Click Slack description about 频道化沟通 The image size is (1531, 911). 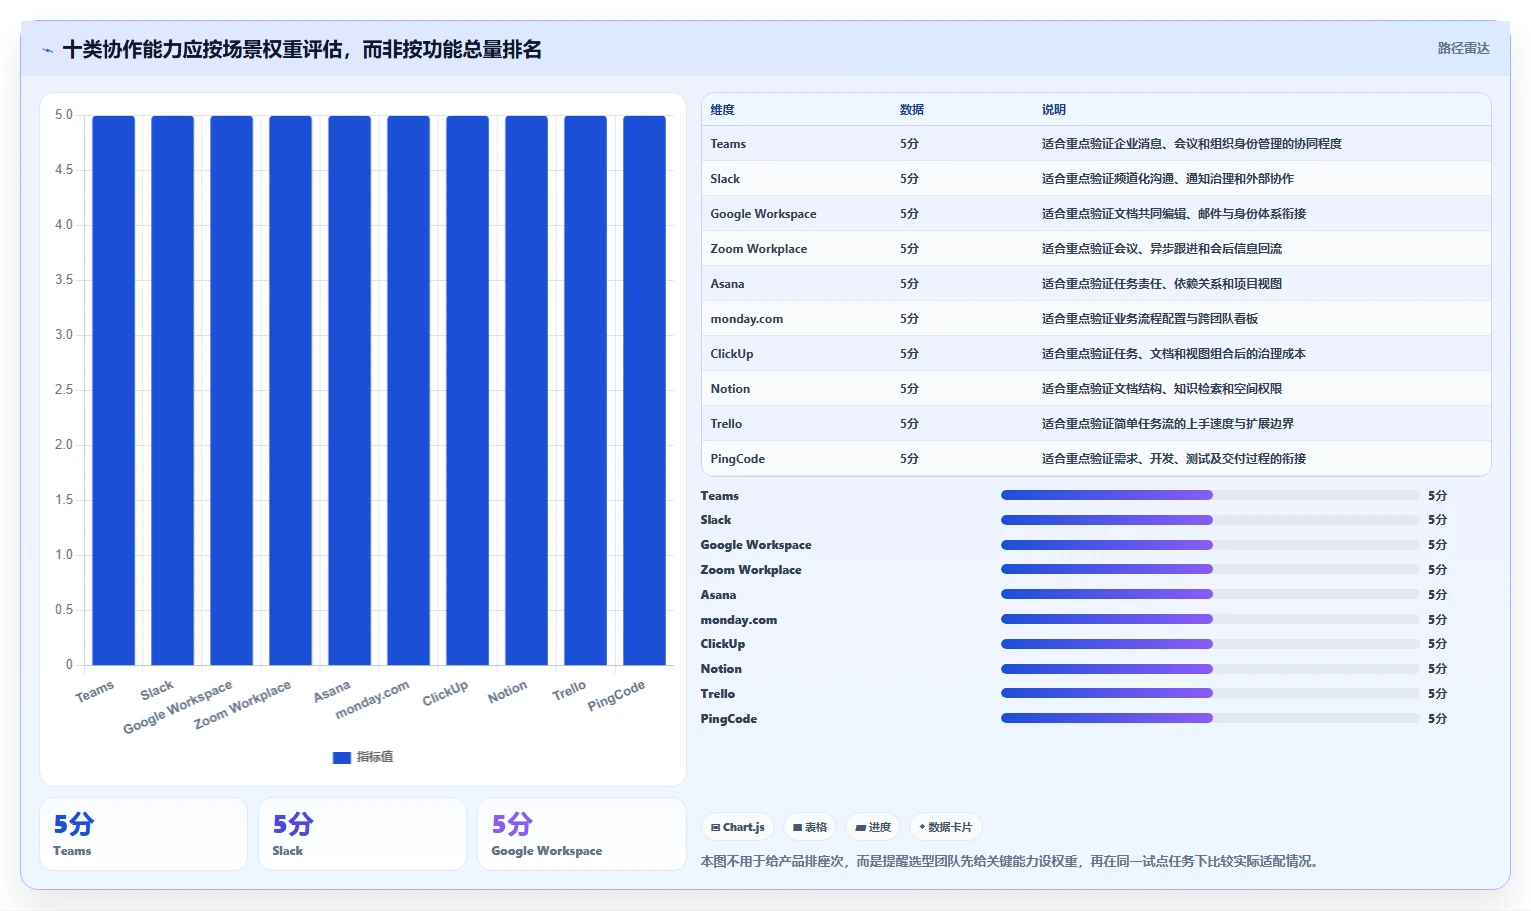pos(1167,179)
